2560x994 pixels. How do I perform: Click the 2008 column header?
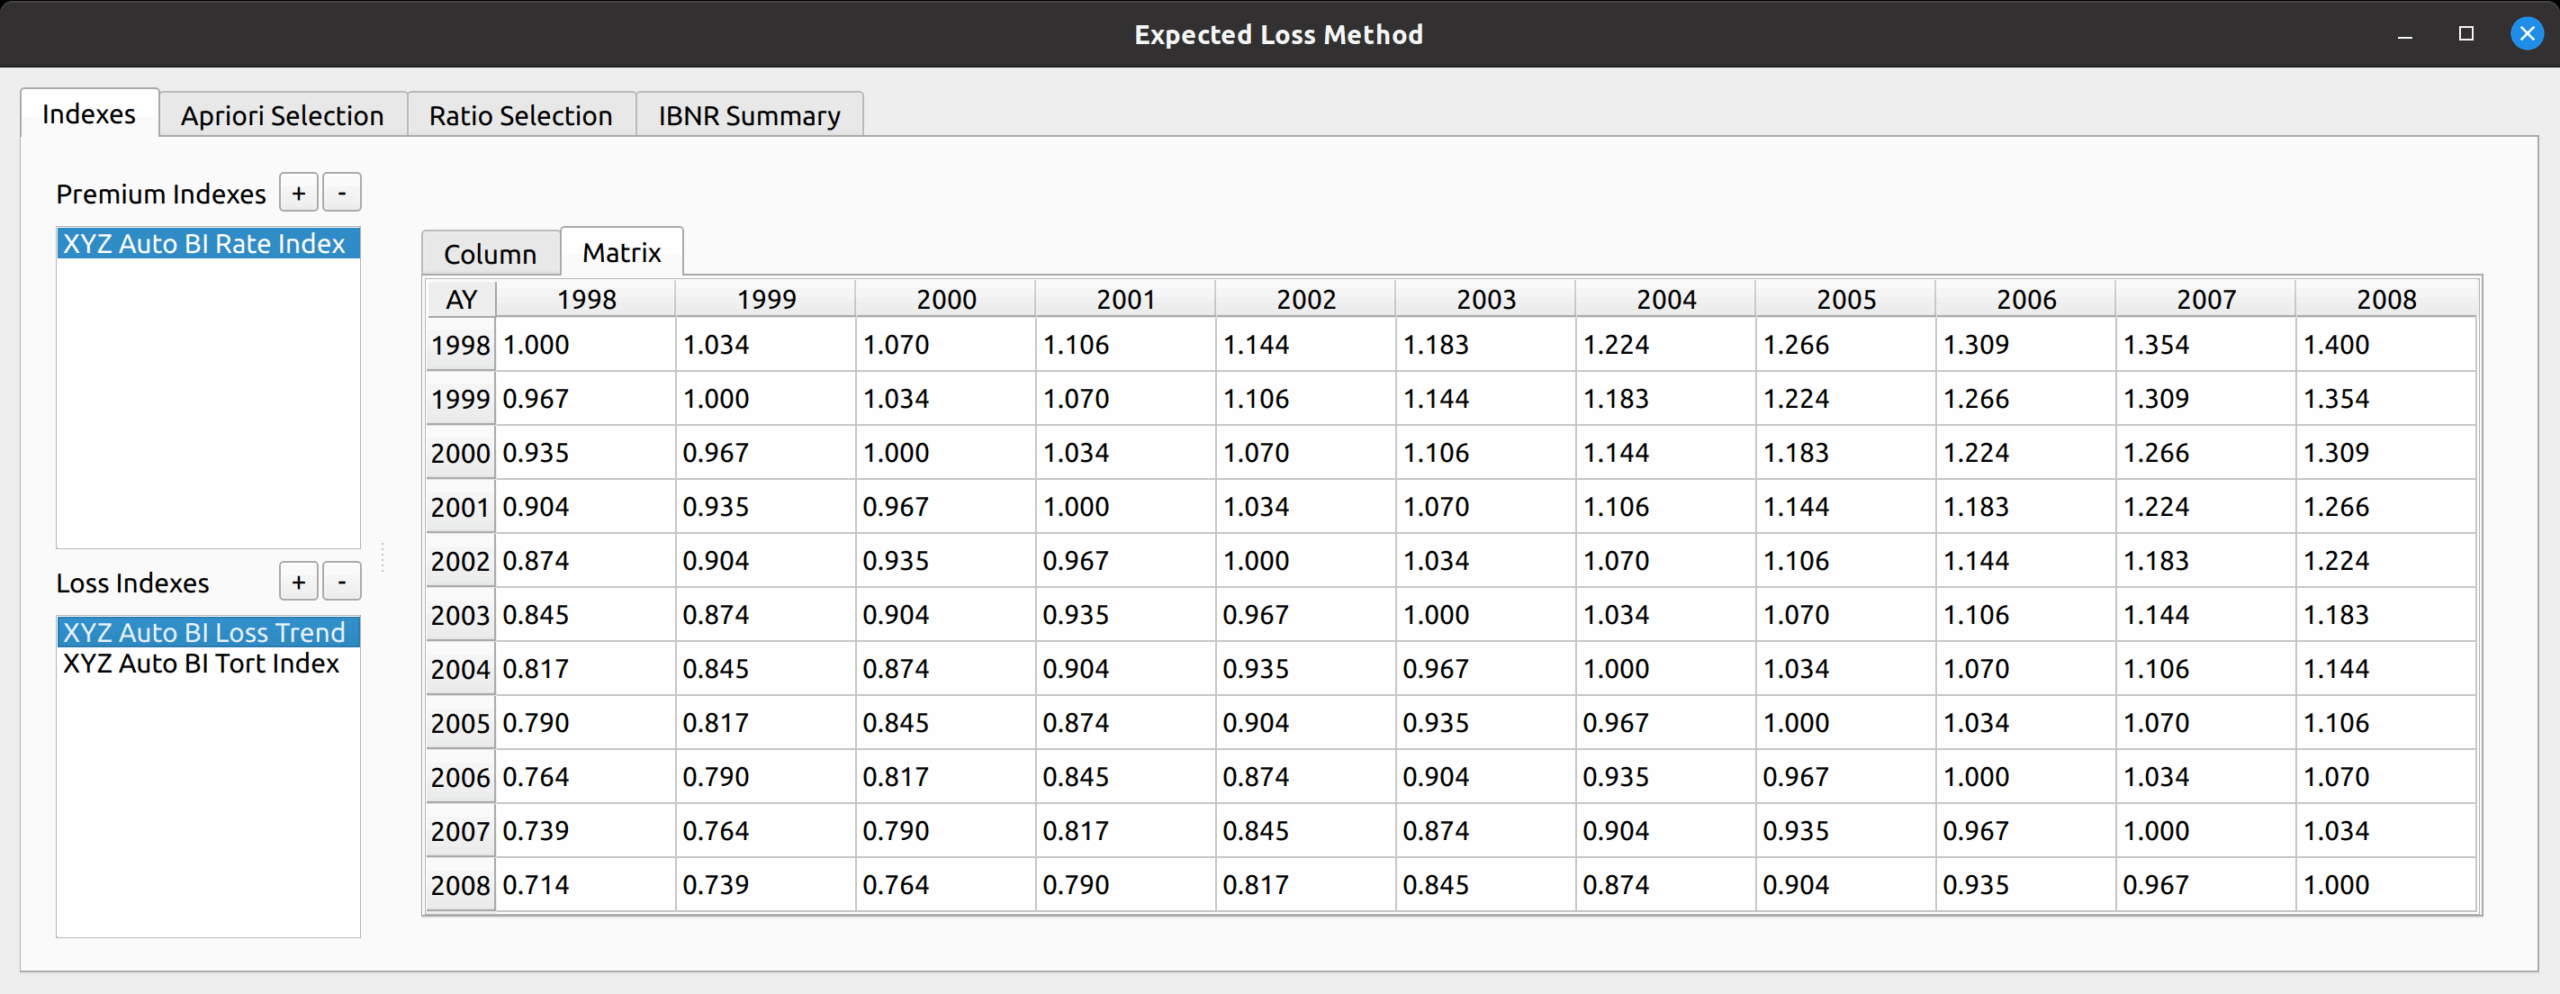2385,299
